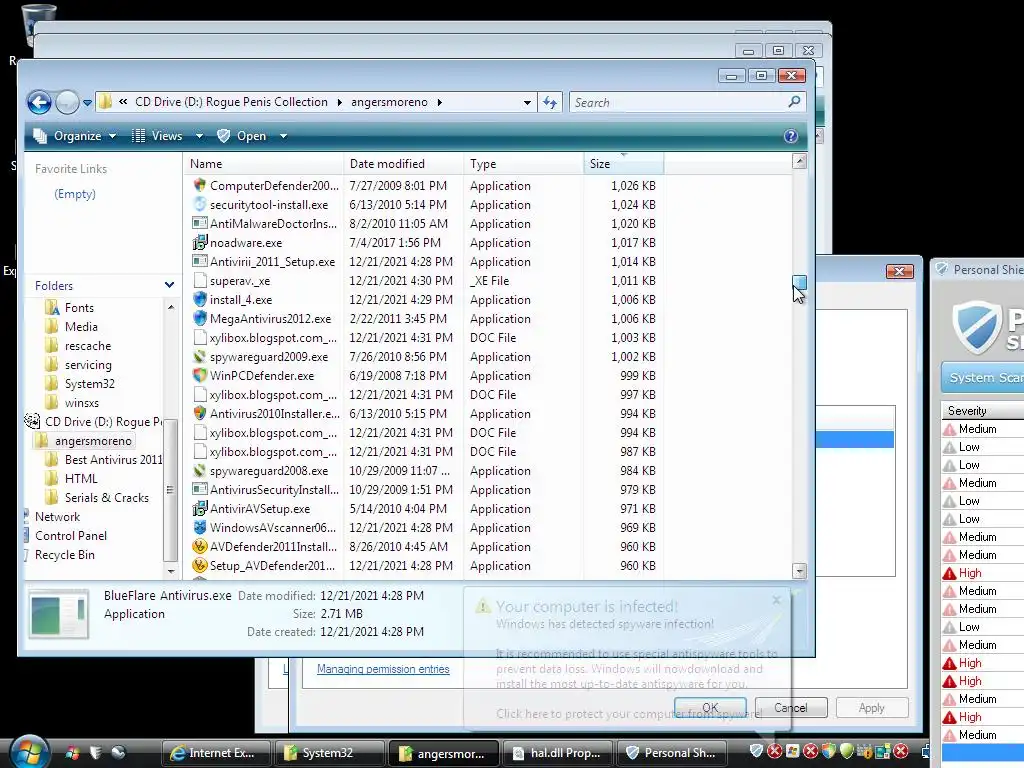Click file list scroll-up arrow
Image resolution: width=1024 pixels, height=768 pixels.
click(799, 161)
